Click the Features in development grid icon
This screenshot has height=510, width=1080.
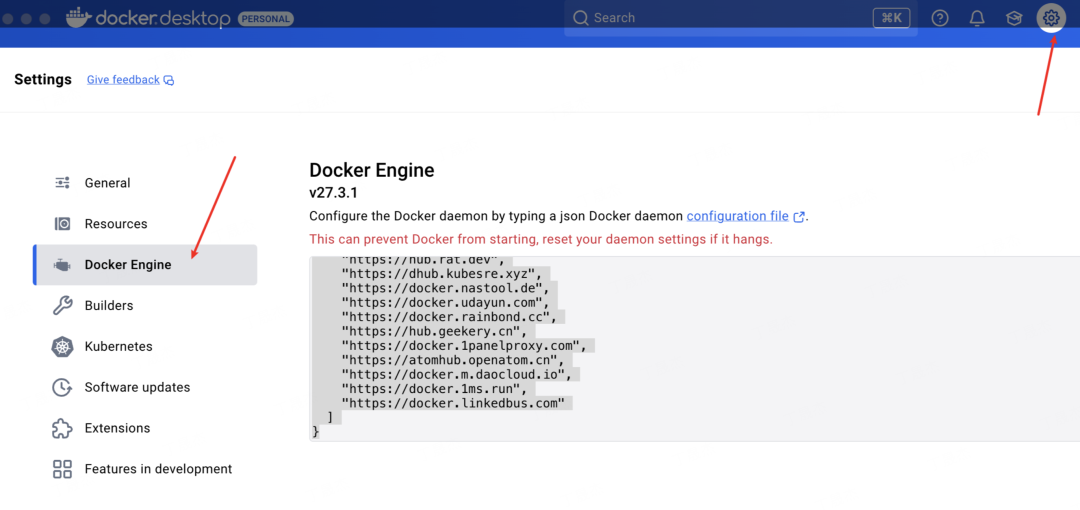point(63,469)
